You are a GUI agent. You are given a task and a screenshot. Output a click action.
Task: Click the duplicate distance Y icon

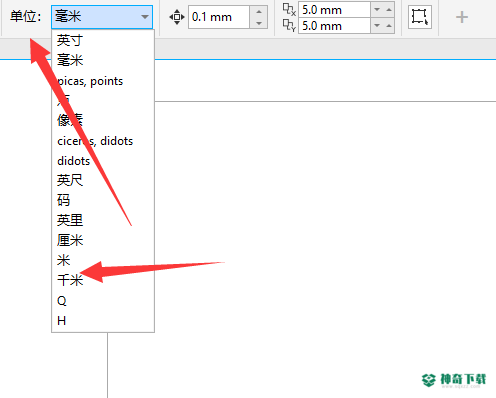pyautogui.click(x=289, y=25)
